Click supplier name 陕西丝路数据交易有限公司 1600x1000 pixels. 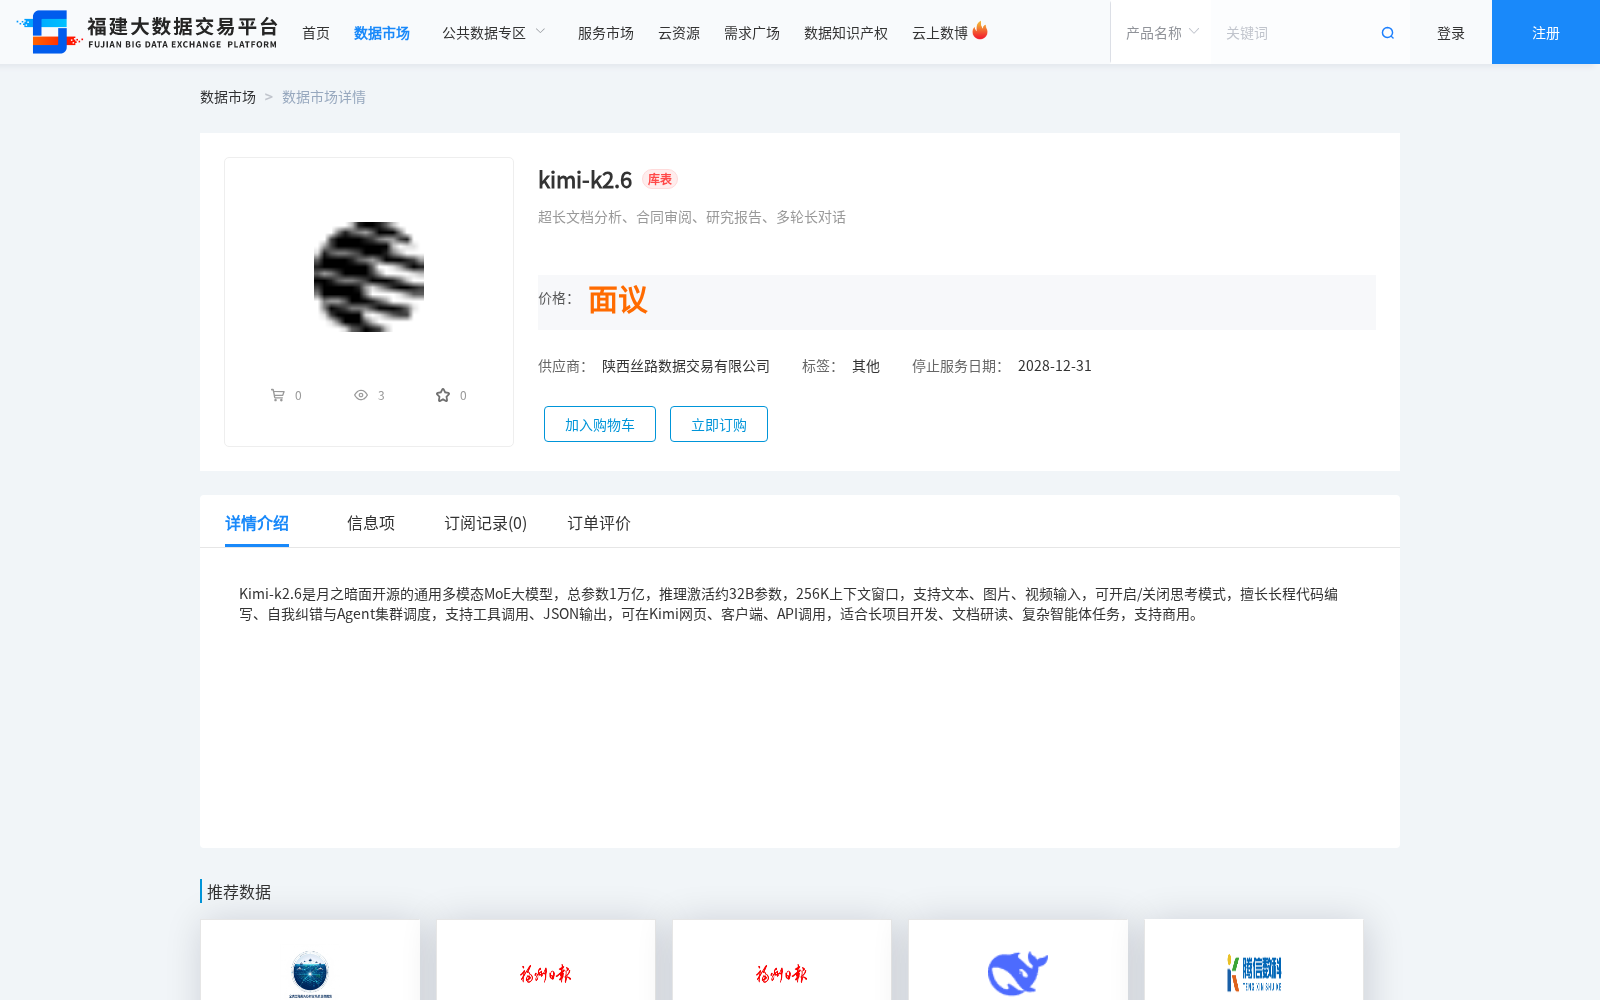pos(686,366)
